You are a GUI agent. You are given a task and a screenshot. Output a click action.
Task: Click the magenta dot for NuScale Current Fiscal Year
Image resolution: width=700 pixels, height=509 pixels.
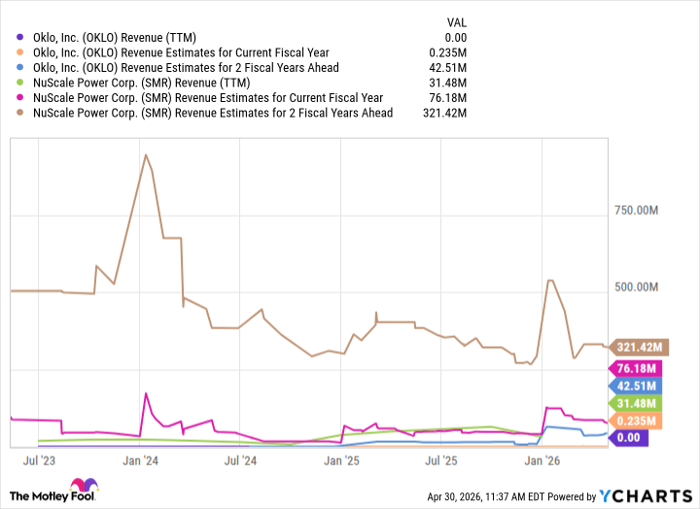pyautogui.click(x=20, y=97)
